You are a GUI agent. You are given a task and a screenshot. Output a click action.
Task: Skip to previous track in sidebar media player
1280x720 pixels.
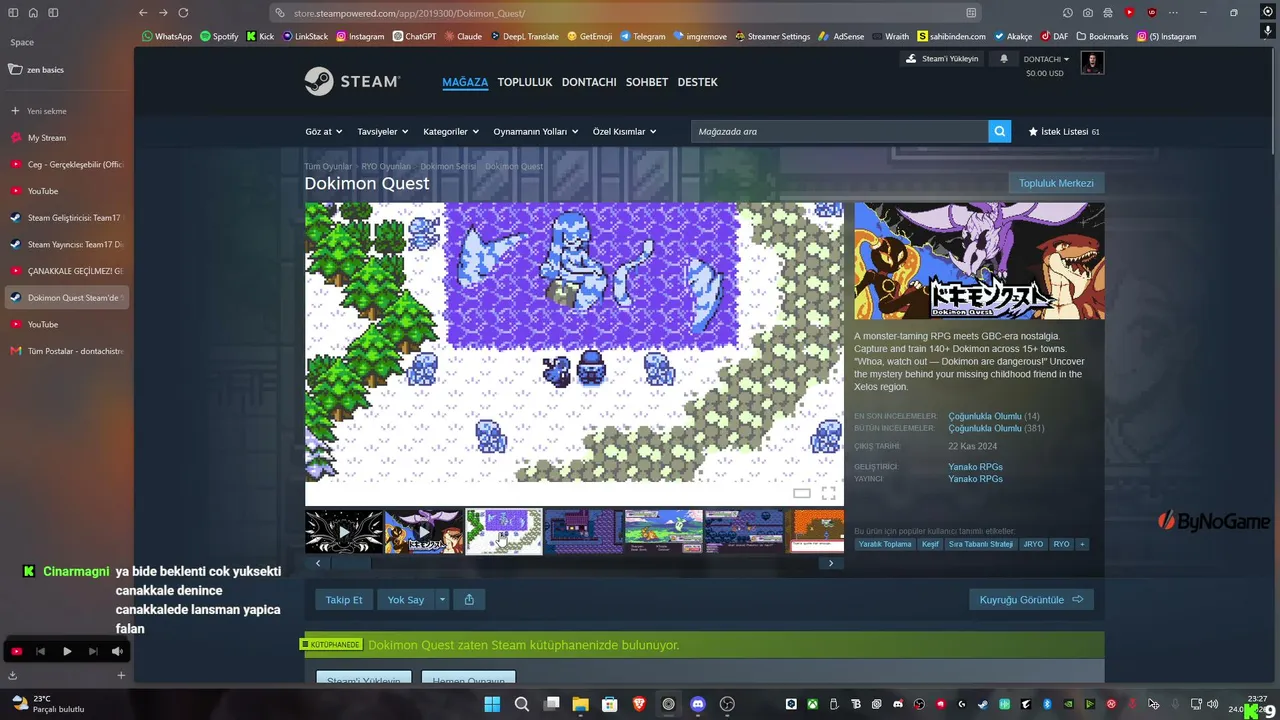tap(41, 651)
